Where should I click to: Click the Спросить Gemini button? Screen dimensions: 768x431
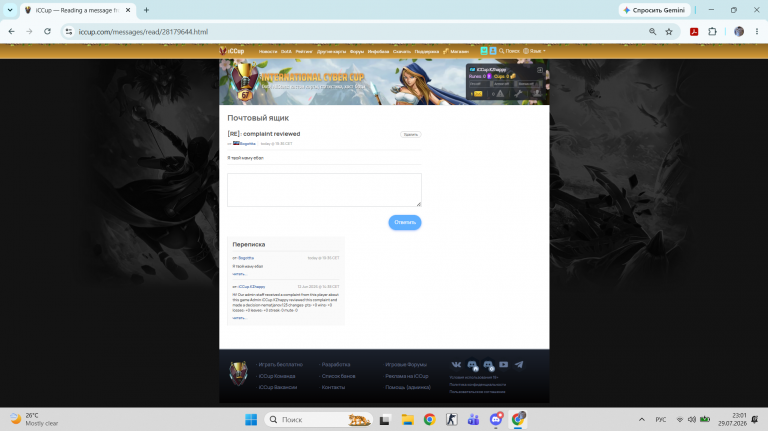click(654, 10)
